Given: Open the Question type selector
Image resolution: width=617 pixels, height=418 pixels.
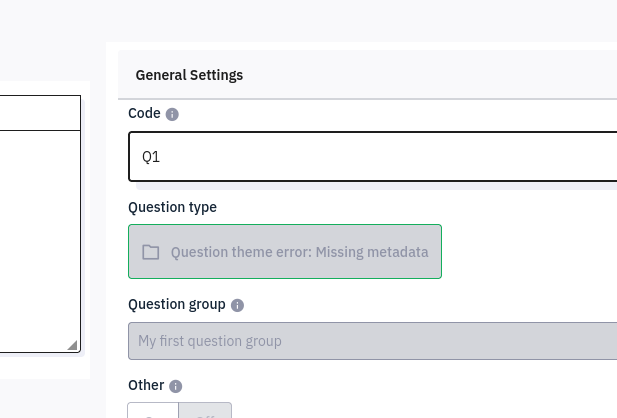Looking at the screenshot, I should point(285,252).
